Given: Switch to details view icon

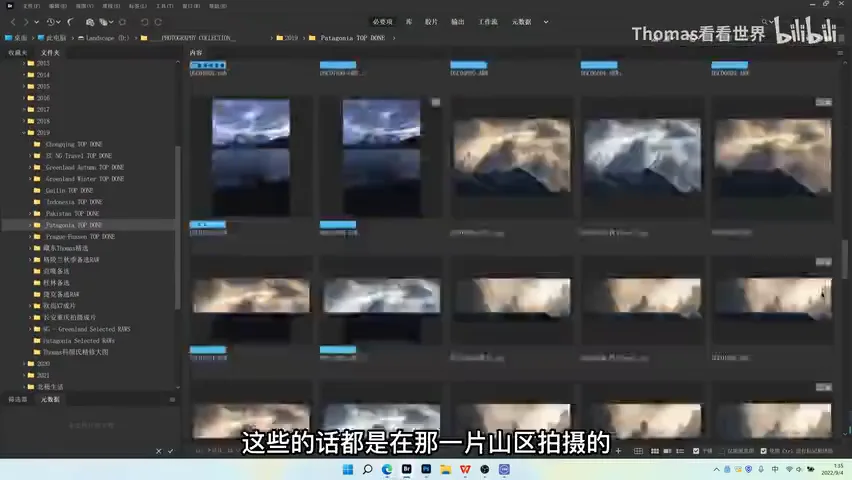Looking at the screenshot, I should coord(667,451).
